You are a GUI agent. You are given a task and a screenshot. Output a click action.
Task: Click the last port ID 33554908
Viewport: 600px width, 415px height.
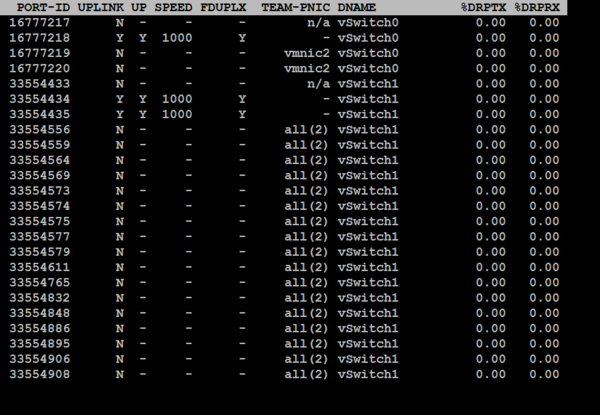pyautogui.click(x=40, y=375)
